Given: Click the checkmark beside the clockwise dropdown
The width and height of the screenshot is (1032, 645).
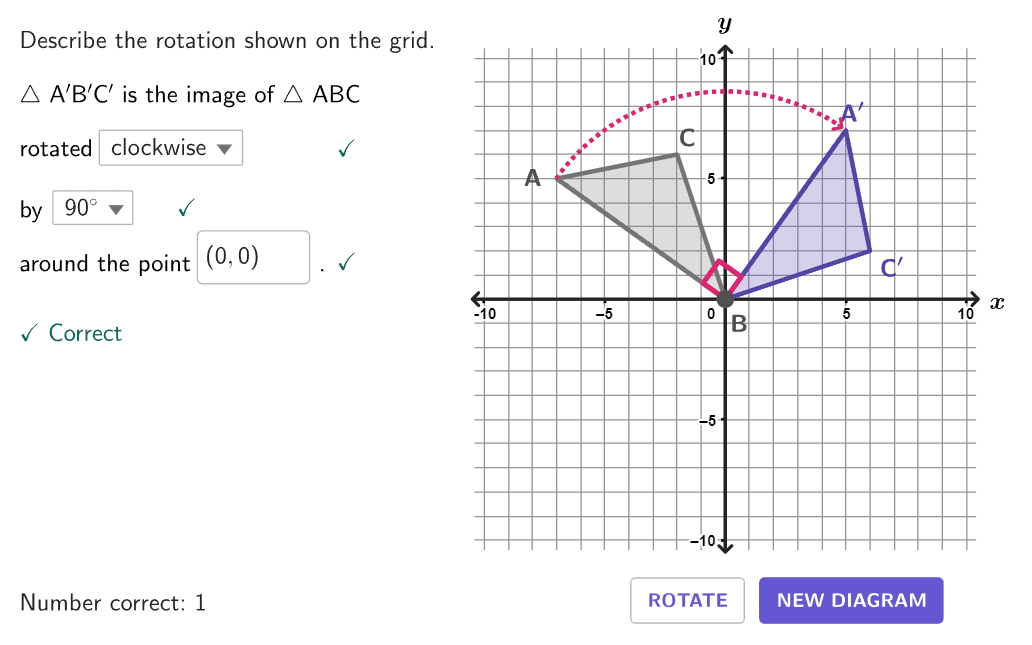Looking at the screenshot, I should pyautogui.click(x=345, y=149).
